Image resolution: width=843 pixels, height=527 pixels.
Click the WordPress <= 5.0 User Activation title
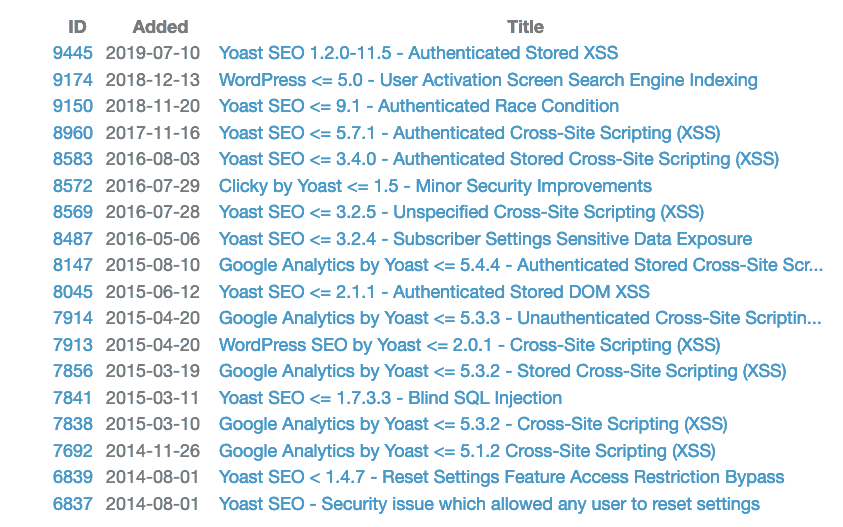click(x=488, y=80)
